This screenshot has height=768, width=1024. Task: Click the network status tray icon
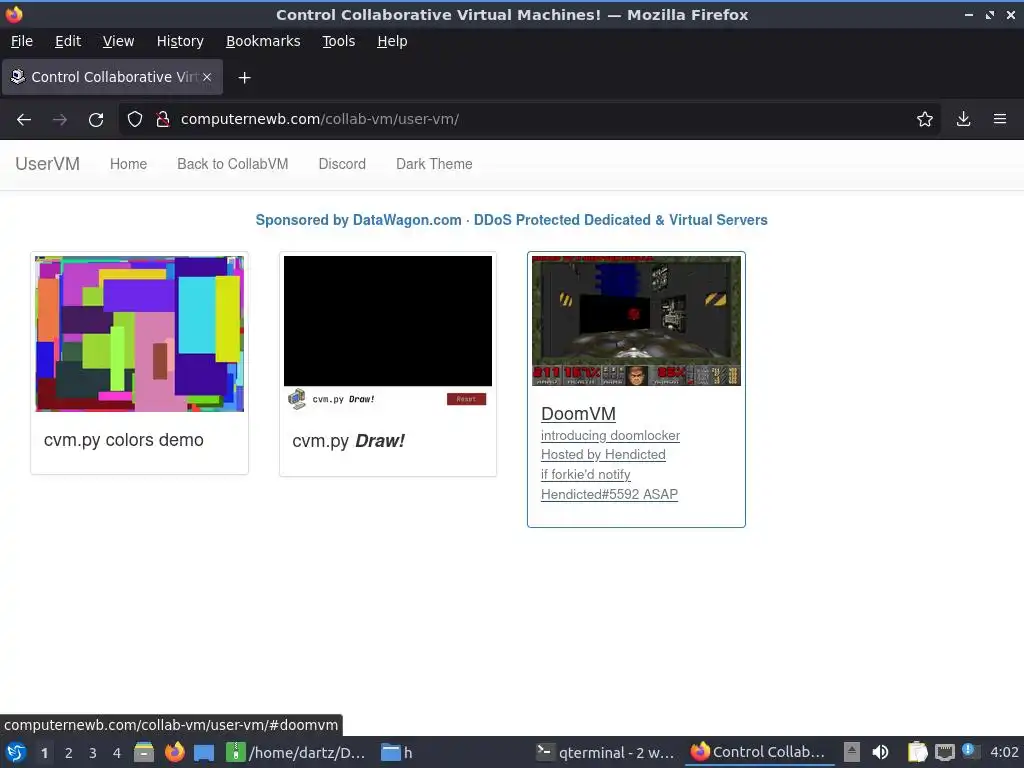tap(944, 753)
